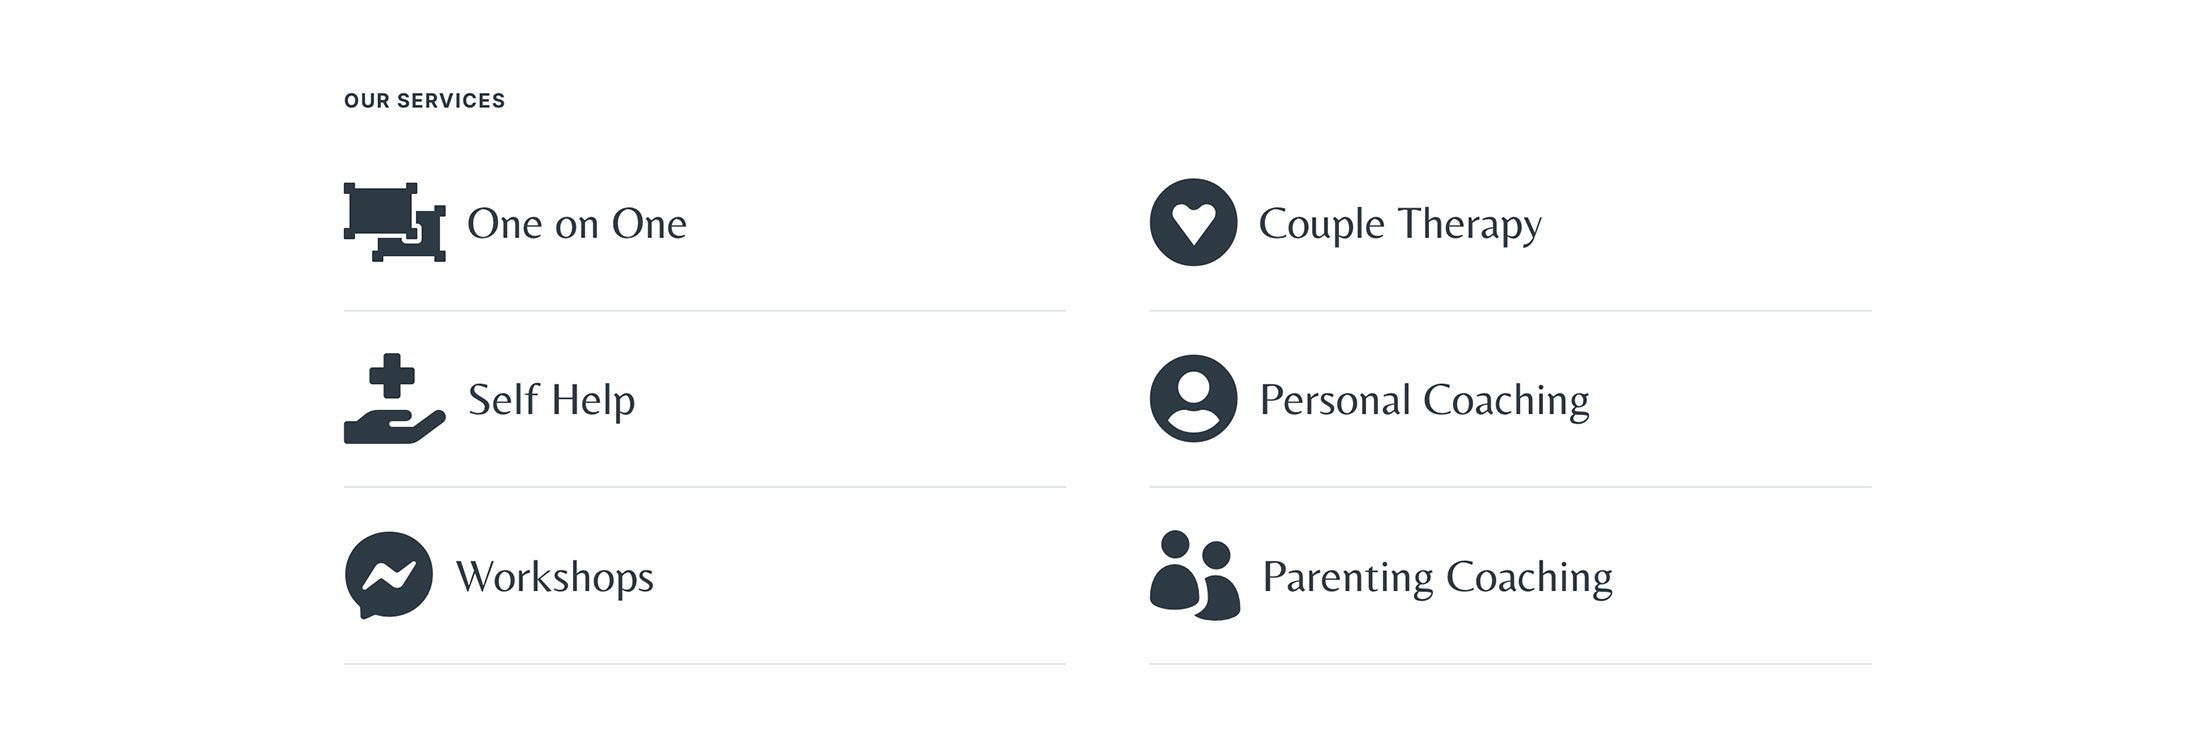
Task: Click the One on One overlapping rectangles icon
Action: pyautogui.click(x=394, y=222)
